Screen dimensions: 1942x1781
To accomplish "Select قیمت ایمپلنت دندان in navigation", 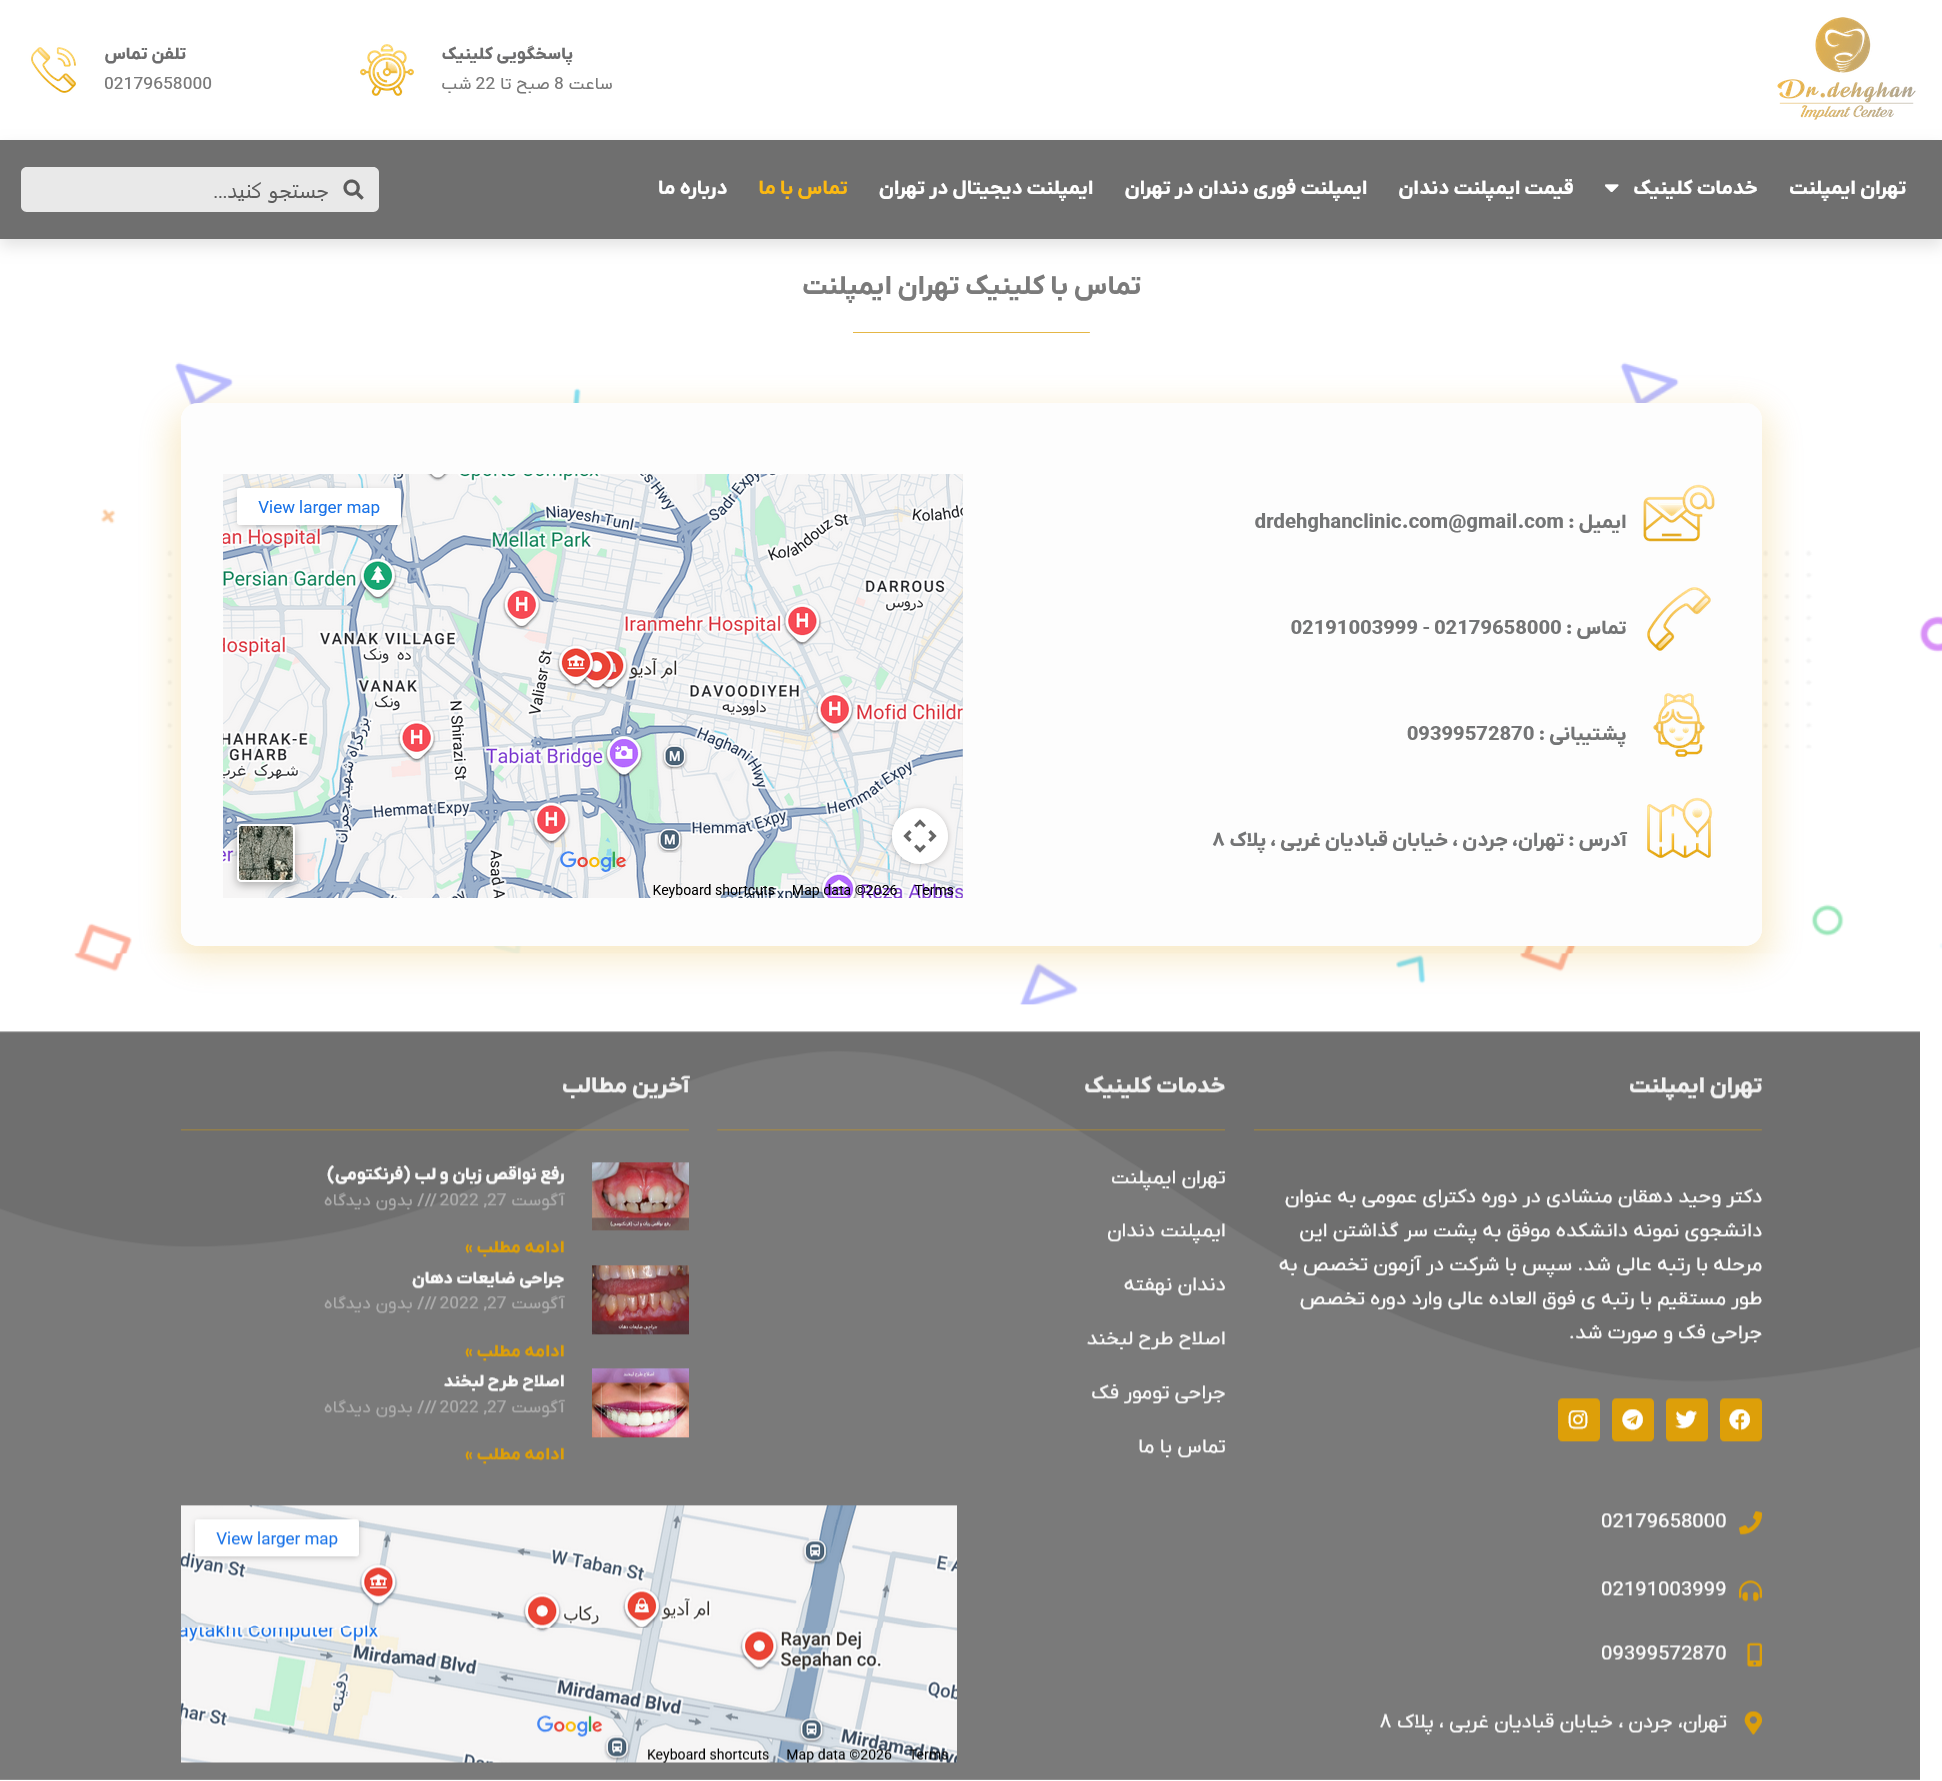I will pyautogui.click(x=1485, y=188).
